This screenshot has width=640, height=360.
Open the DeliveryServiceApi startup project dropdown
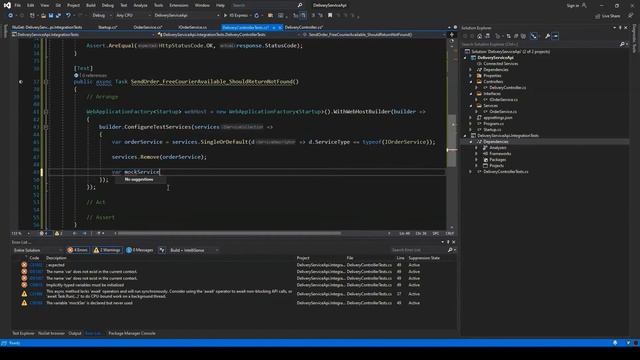[187, 16]
